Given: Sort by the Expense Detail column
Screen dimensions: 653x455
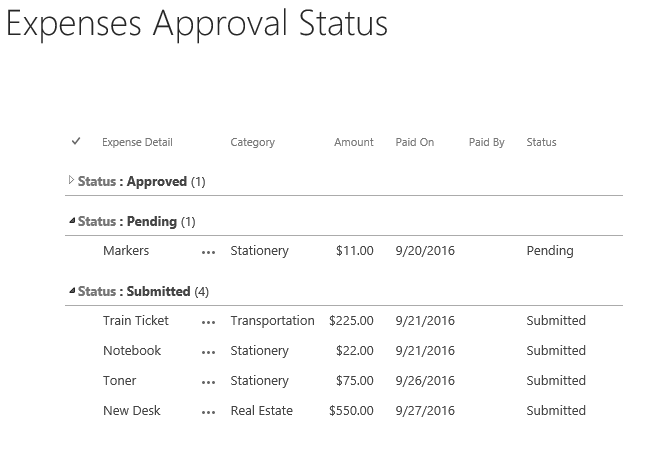Looking at the screenshot, I should pyautogui.click(x=137, y=142).
